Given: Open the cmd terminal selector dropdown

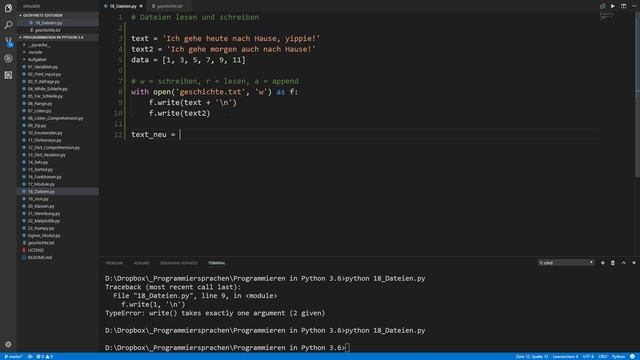Looking at the screenshot, I should pos(566,263).
